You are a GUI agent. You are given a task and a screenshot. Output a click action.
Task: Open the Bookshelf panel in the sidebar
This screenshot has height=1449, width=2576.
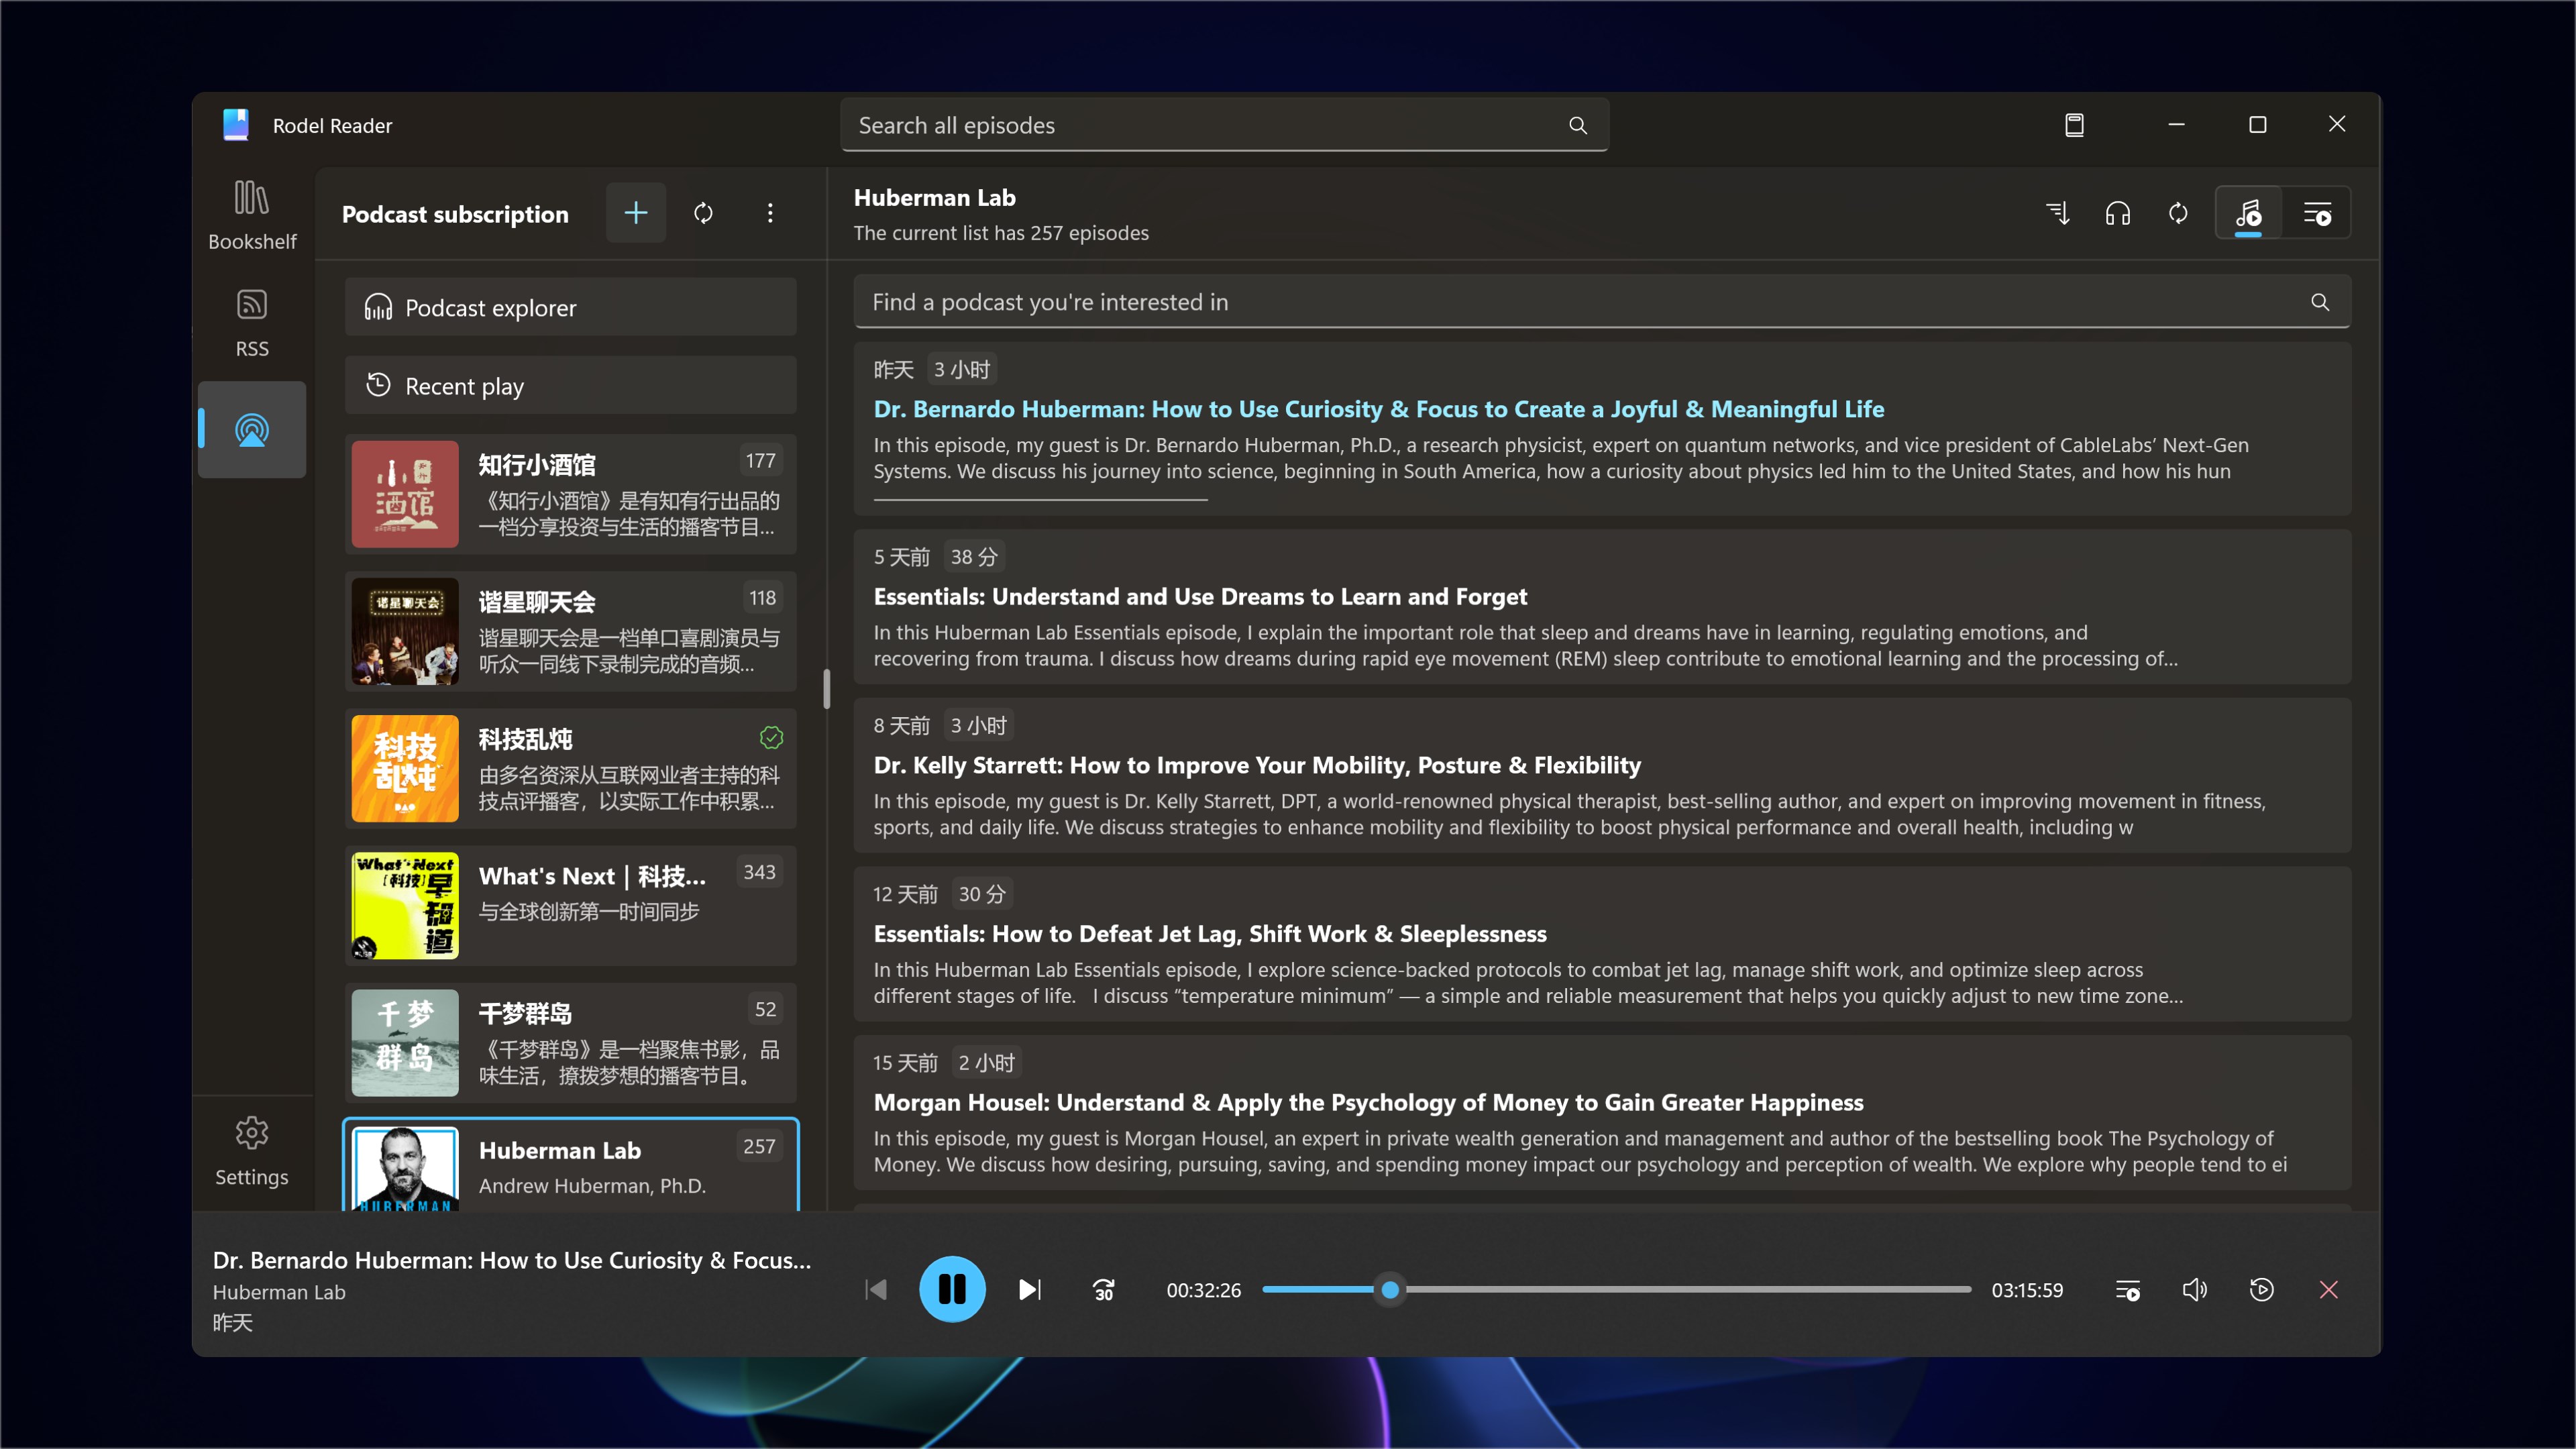(251, 213)
